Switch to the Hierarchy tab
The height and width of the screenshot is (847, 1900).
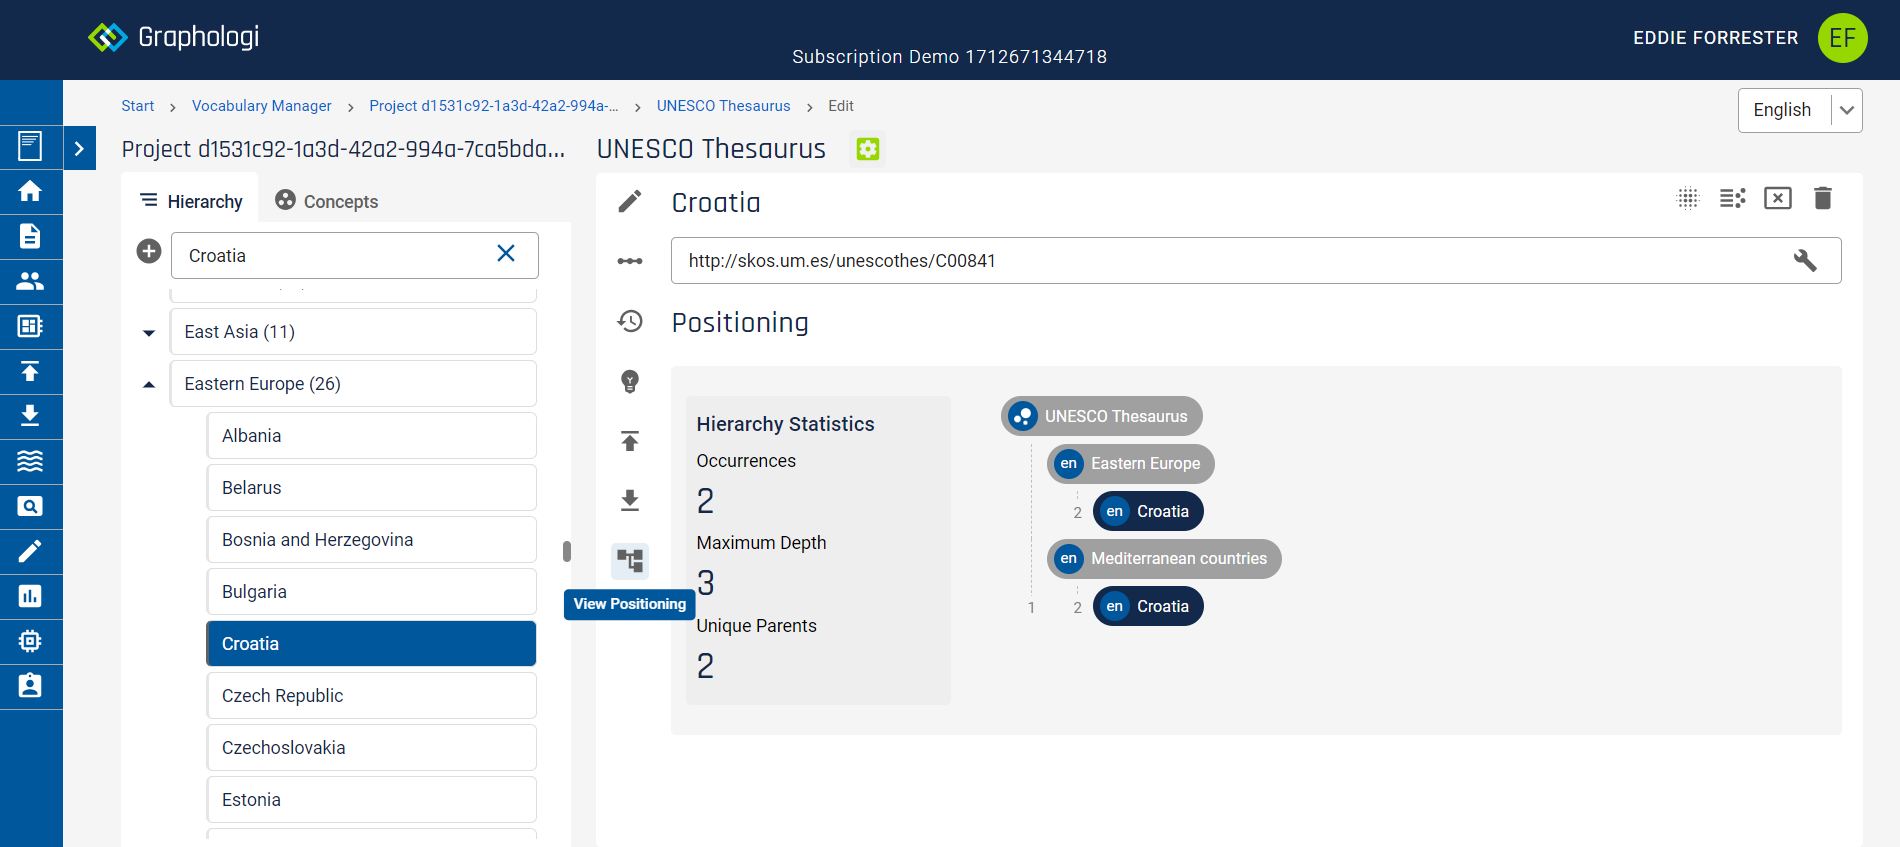pyautogui.click(x=190, y=201)
